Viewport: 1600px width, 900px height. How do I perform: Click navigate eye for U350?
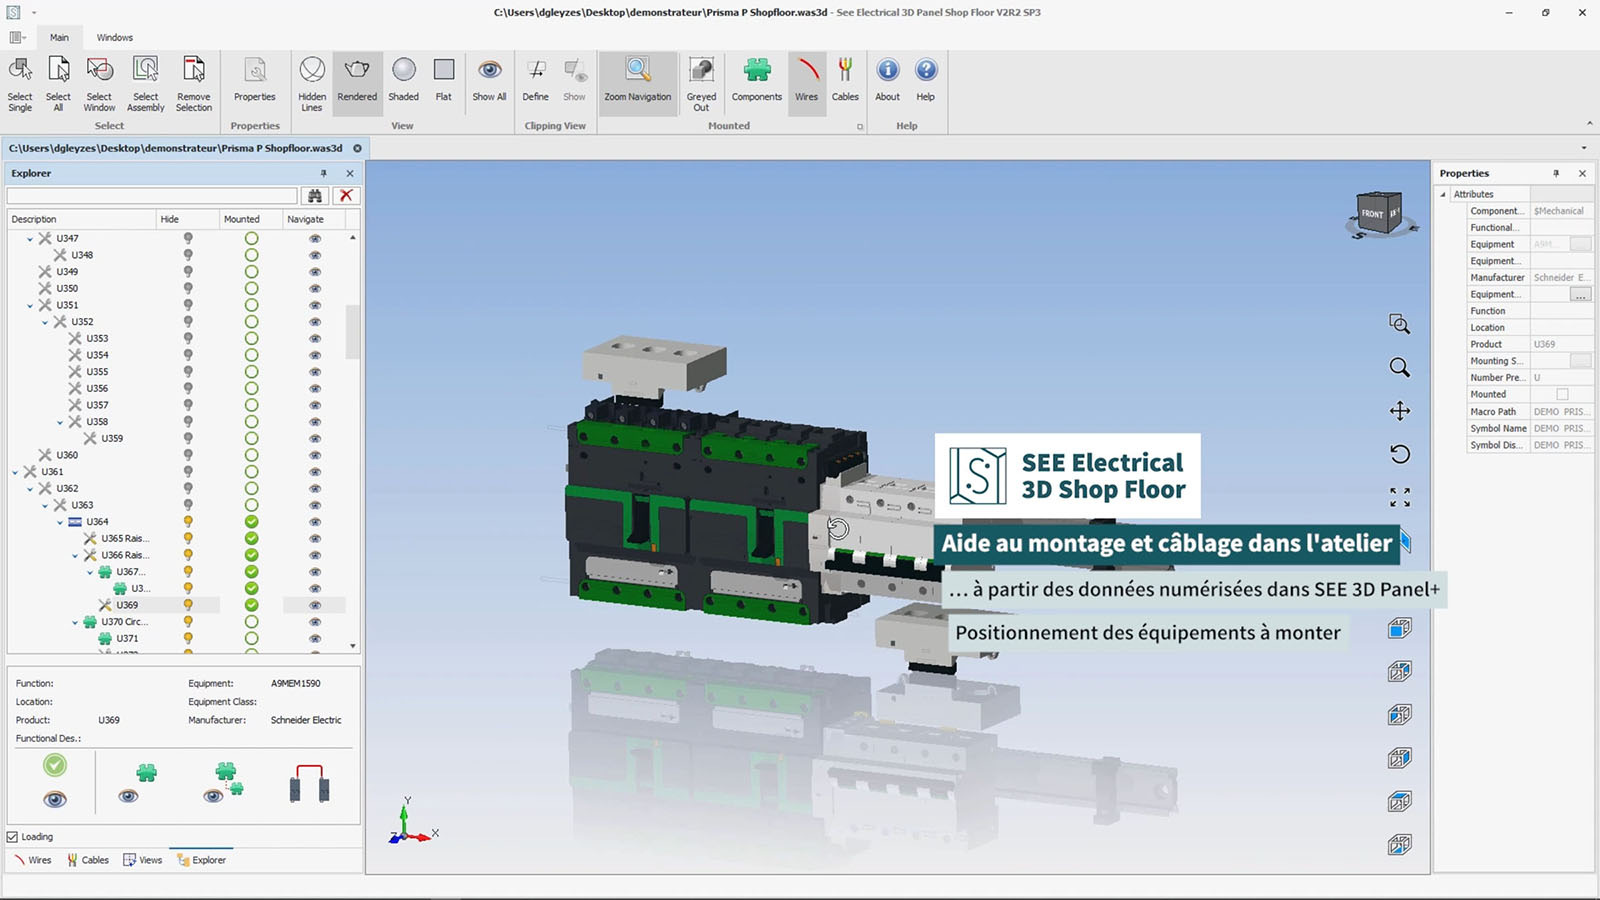tap(315, 288)
